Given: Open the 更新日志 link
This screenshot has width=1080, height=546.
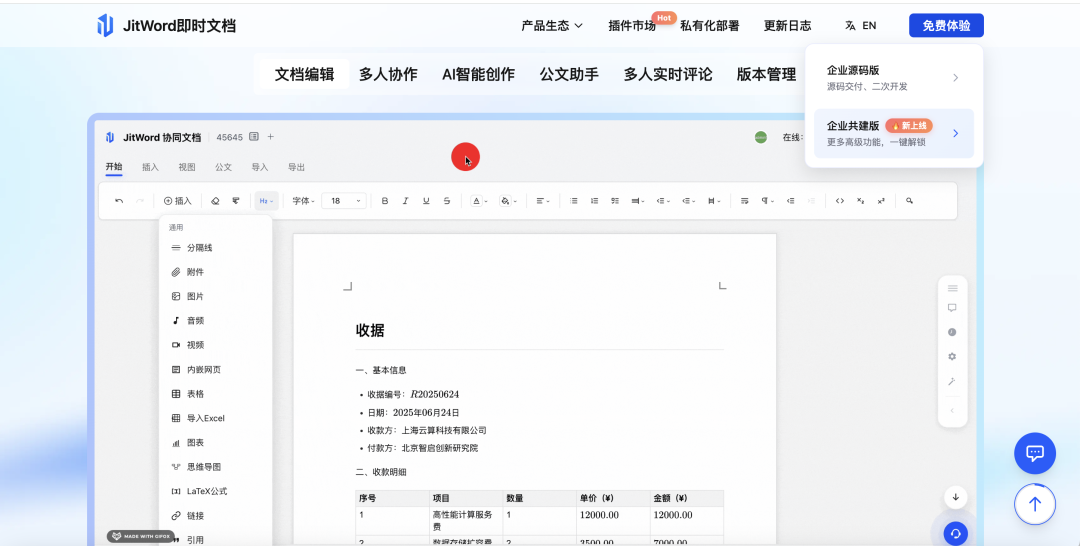Looking at the screenshot, I should click(787, 25).
